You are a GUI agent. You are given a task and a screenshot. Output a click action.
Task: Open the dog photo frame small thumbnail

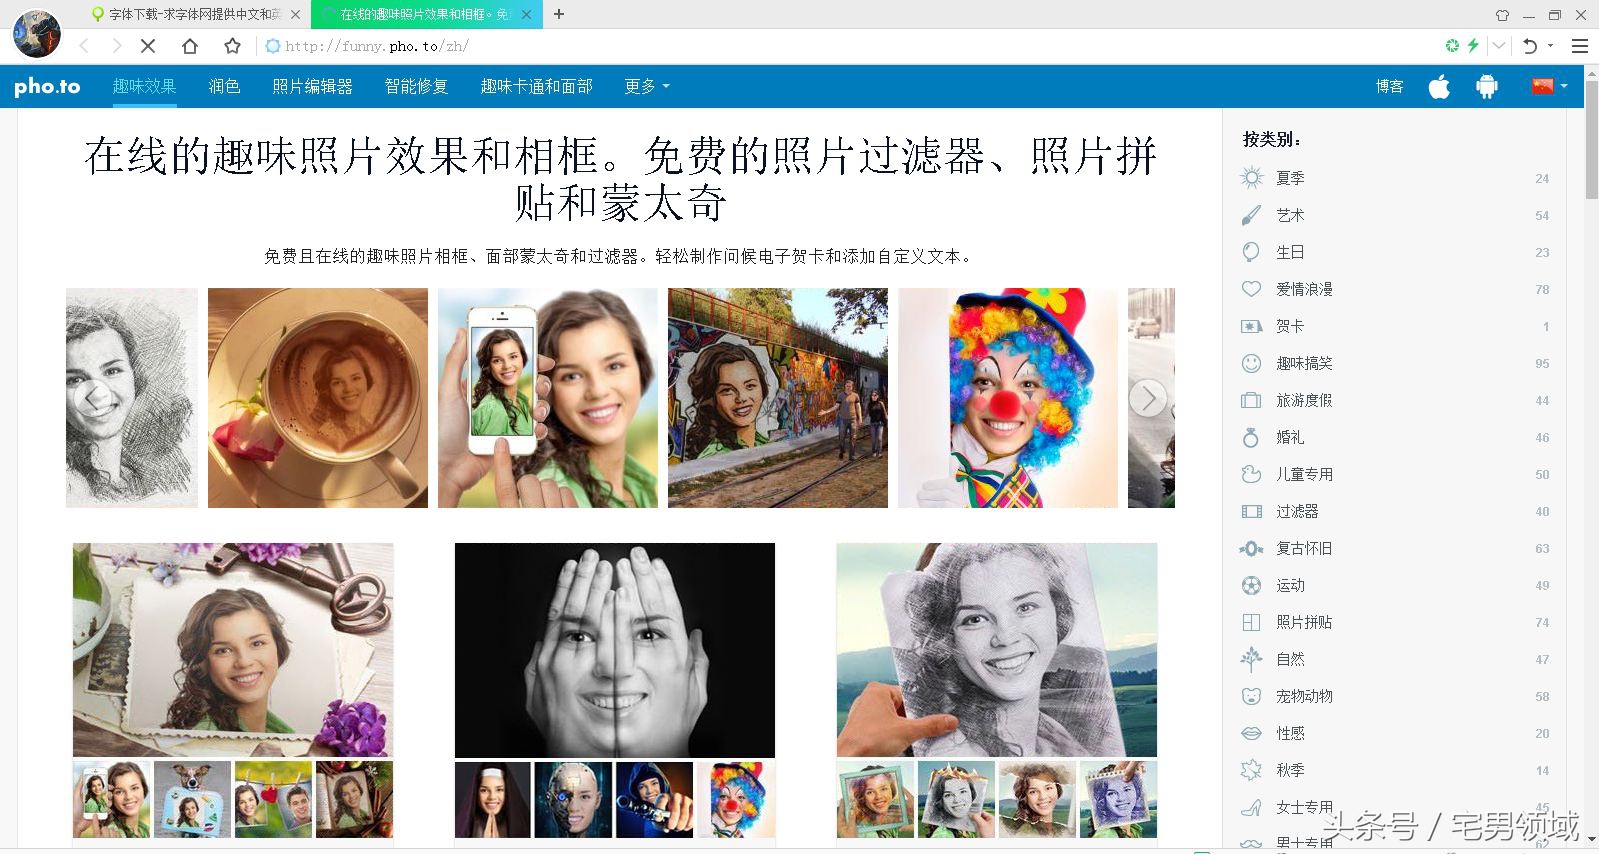[192, 799]
